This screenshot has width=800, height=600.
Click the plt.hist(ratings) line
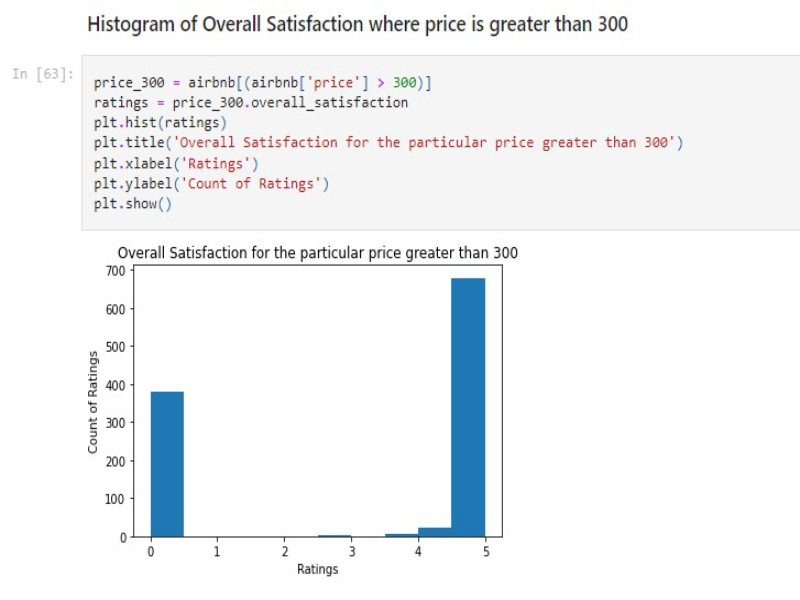(x=160, y=123)
